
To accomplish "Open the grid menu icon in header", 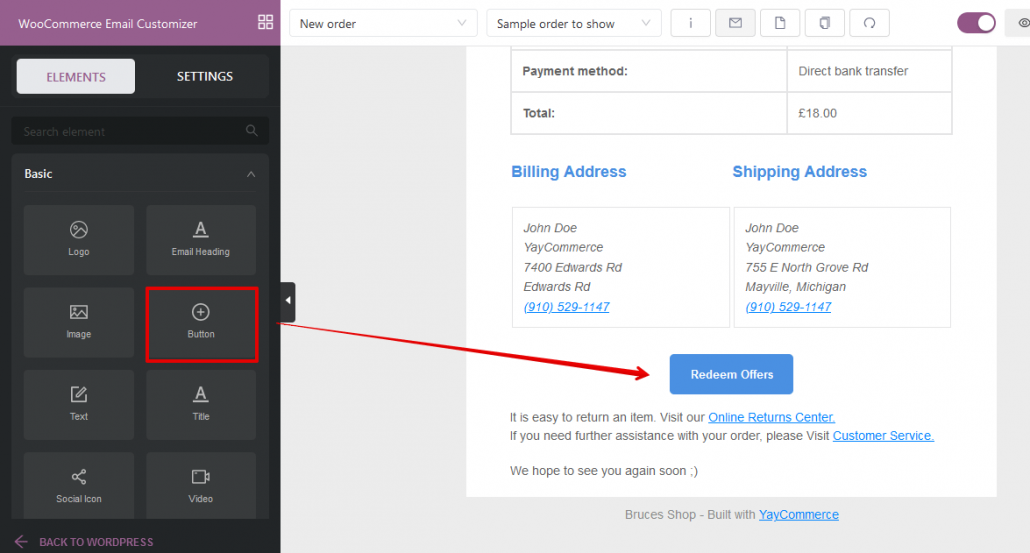I will click(265, 22).
